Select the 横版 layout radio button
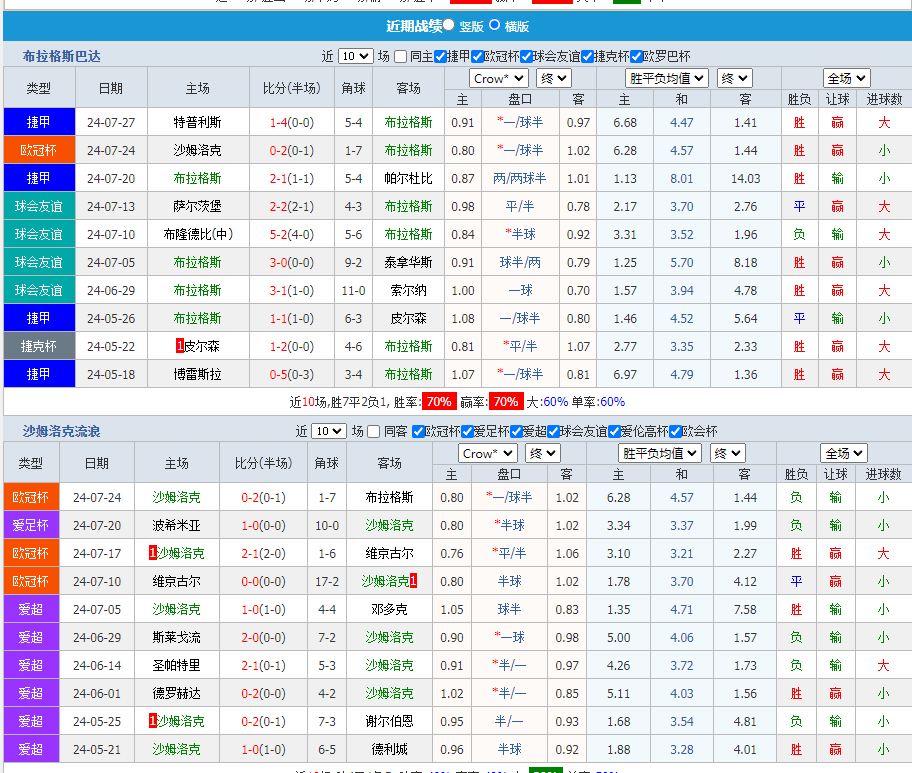 point(494,25)
